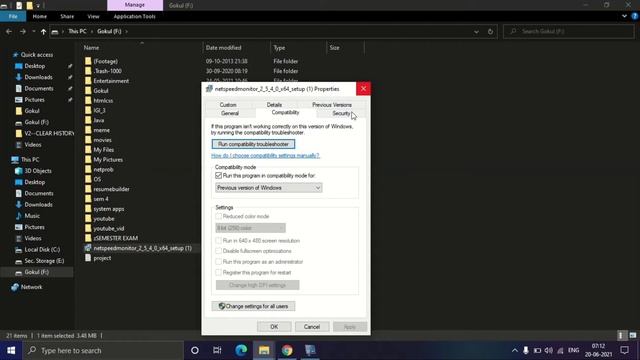This screenshot has width=640, height=360.
Task: Go up one folder level
Action: coord(43,31)
